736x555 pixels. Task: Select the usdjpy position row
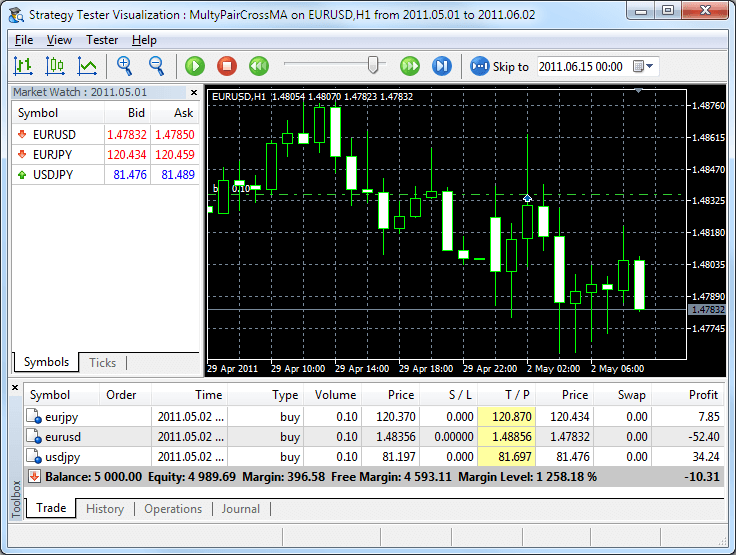click(374, 457)
